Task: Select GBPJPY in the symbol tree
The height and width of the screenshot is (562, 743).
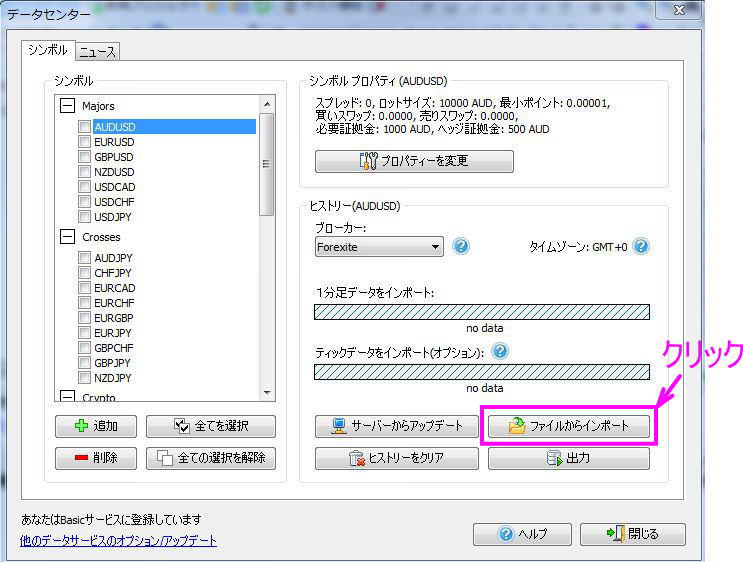Action: coord(112,363)
